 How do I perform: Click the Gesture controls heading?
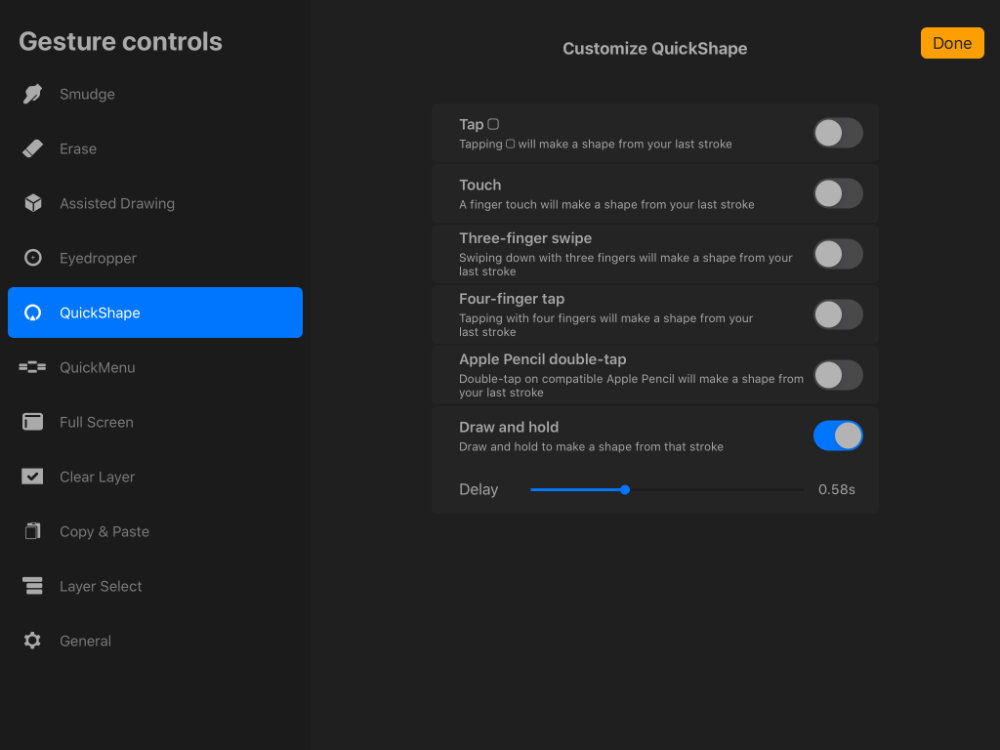click(x=121, y=41)
